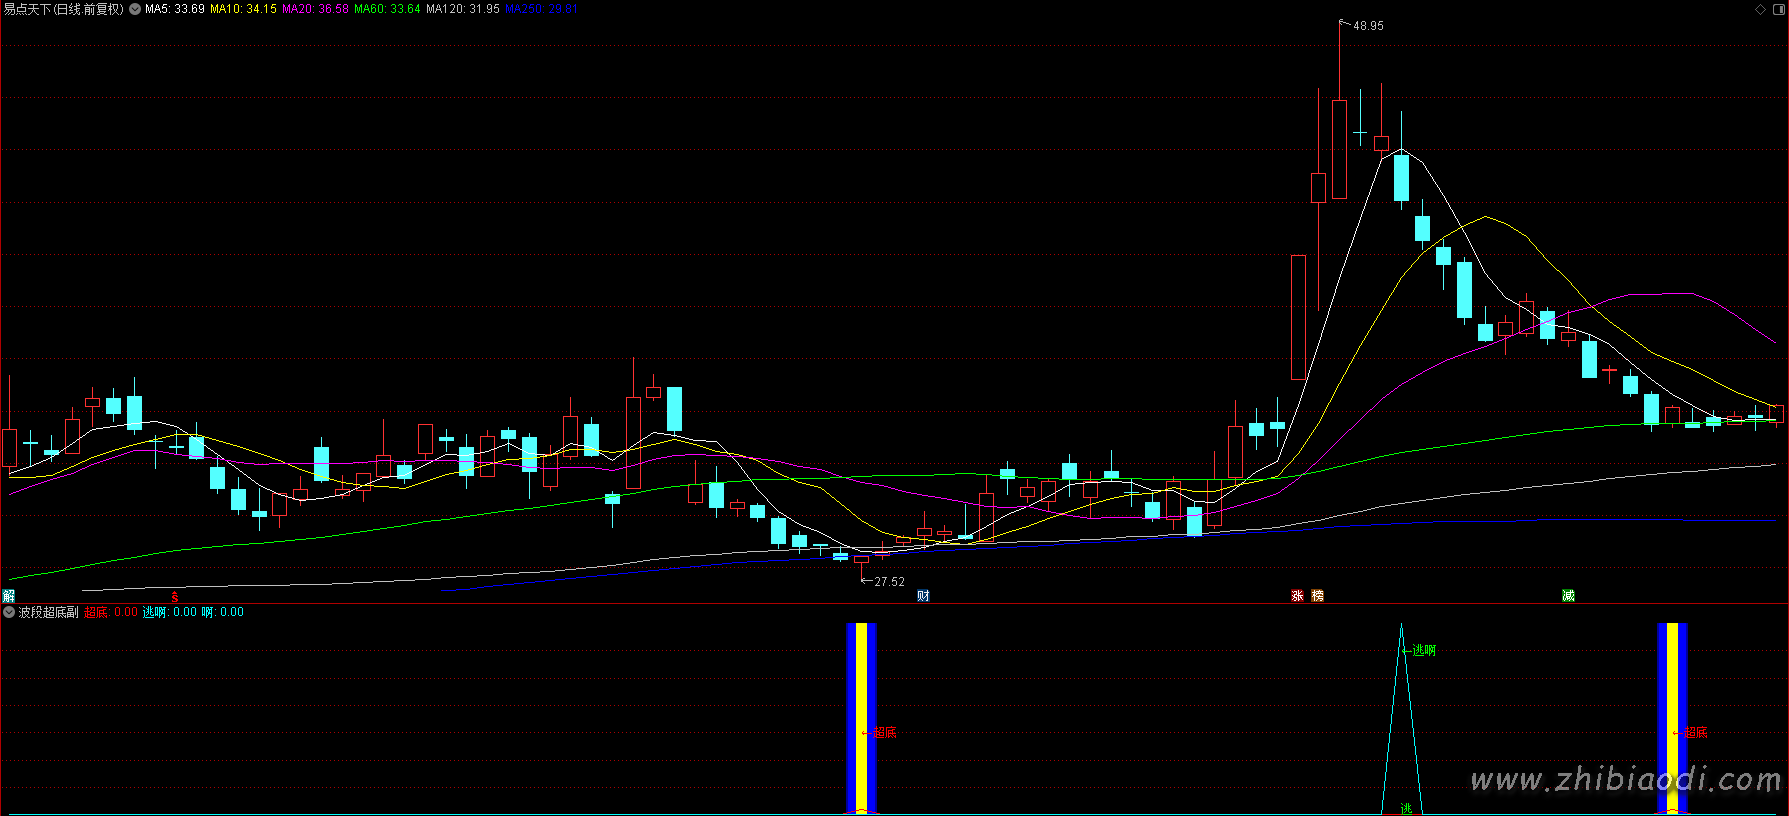Select the magenta MA20 indicator label
The height and width of the screenshot is (816, 1789).
click(315, 9)
